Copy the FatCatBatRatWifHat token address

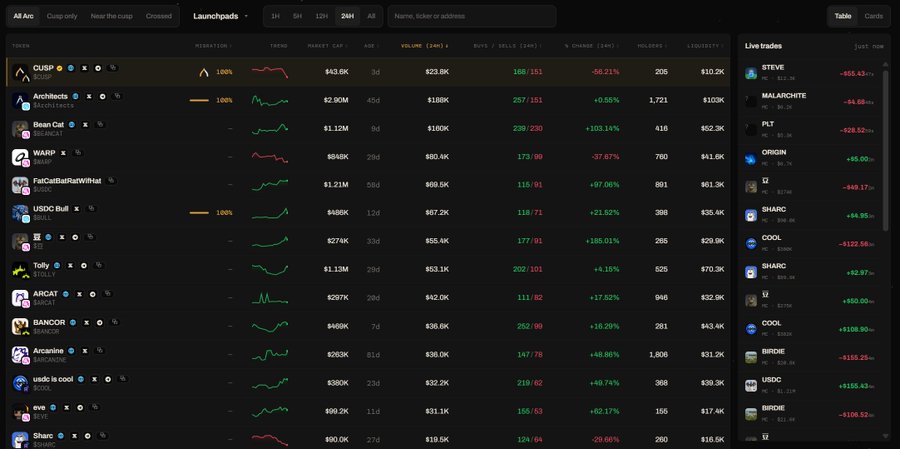[111, 181]
